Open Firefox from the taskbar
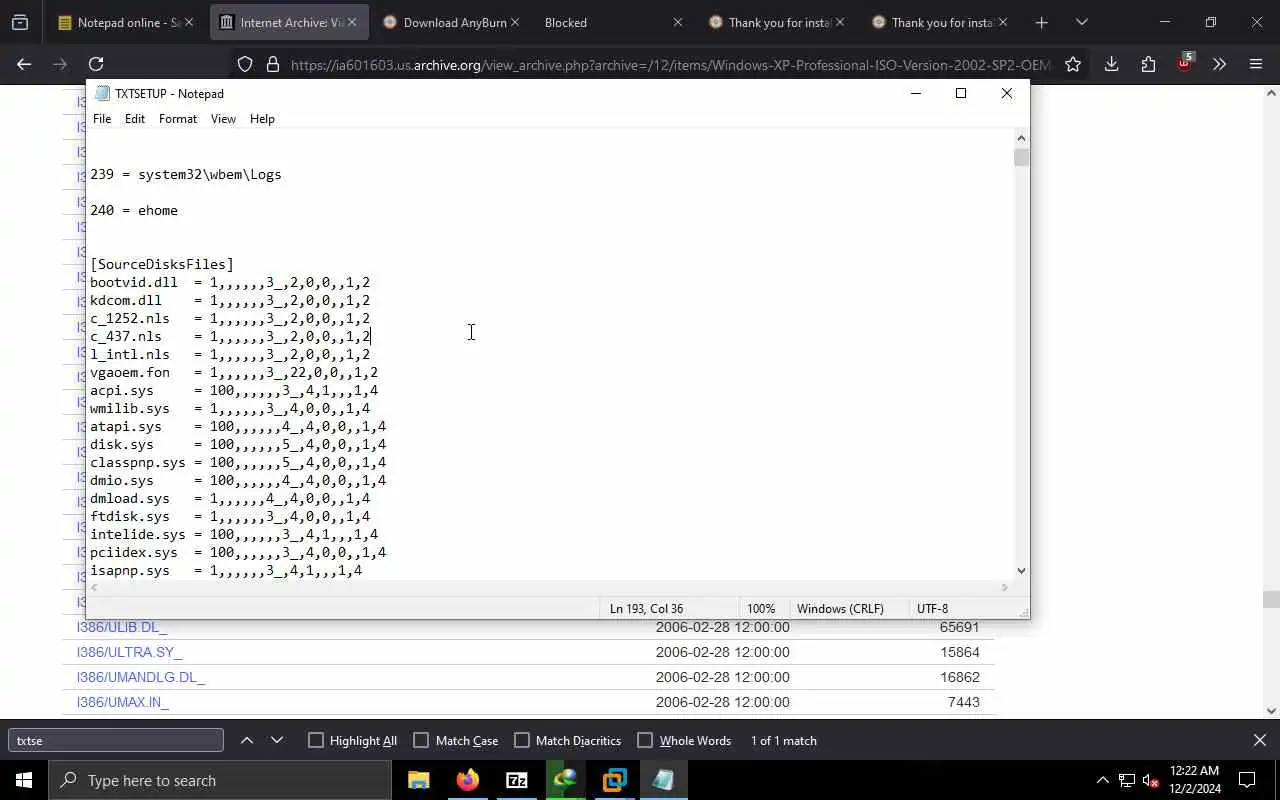Screen dimensions: 1280x800 pyautogui.click(x=468, y=780)
